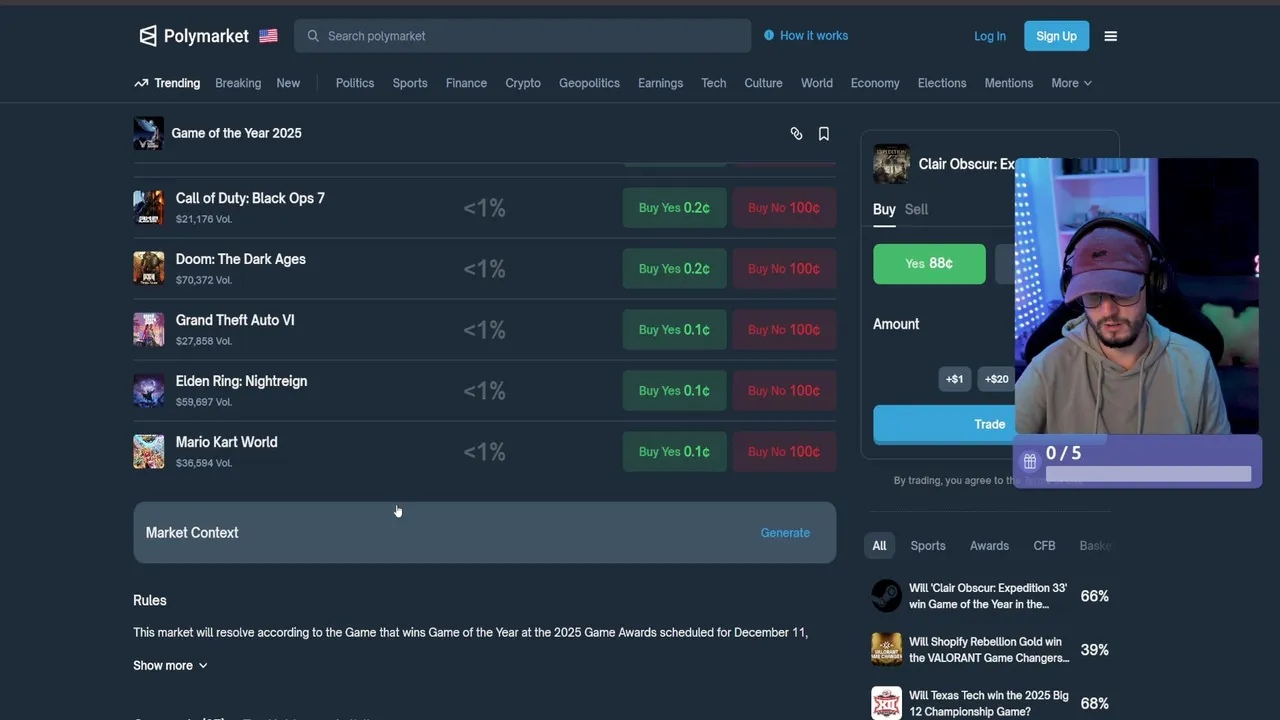Click the Trending arrow icon
The image size is (1280, 720).
click(141, 83)
